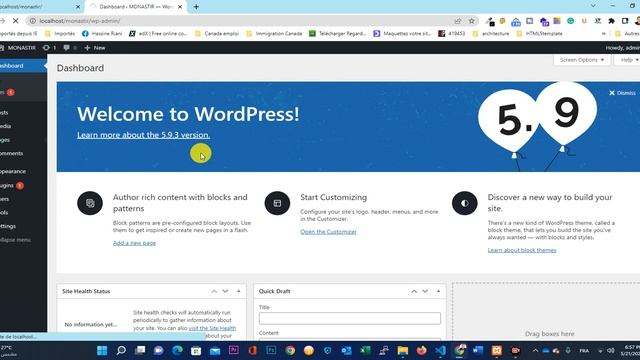Open the HTML5template bookmark folder
The height and width of the screenshot is (360, 640).
pyautogui.click(x=539, y=33)
